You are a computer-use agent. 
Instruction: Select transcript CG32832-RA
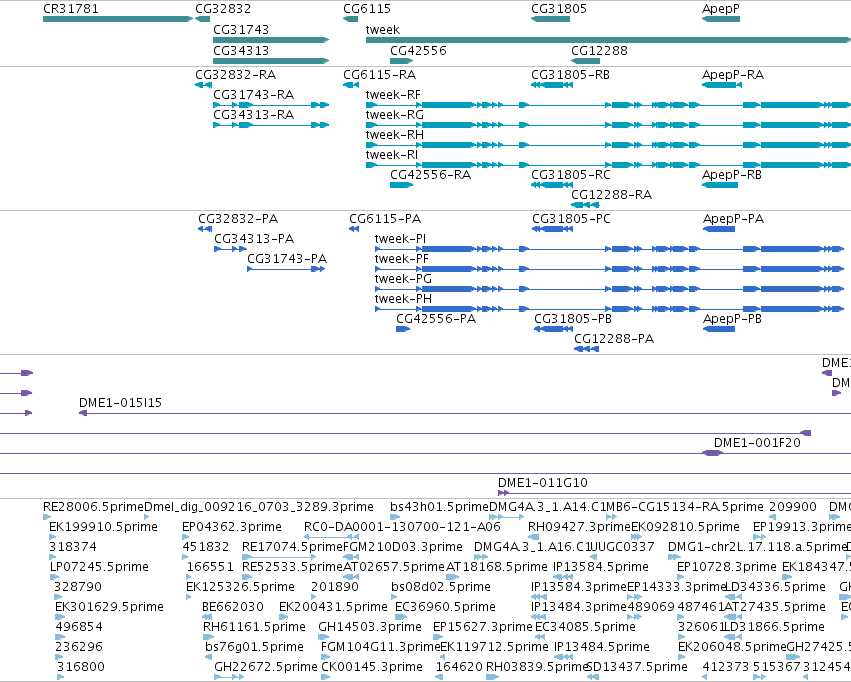204,85
